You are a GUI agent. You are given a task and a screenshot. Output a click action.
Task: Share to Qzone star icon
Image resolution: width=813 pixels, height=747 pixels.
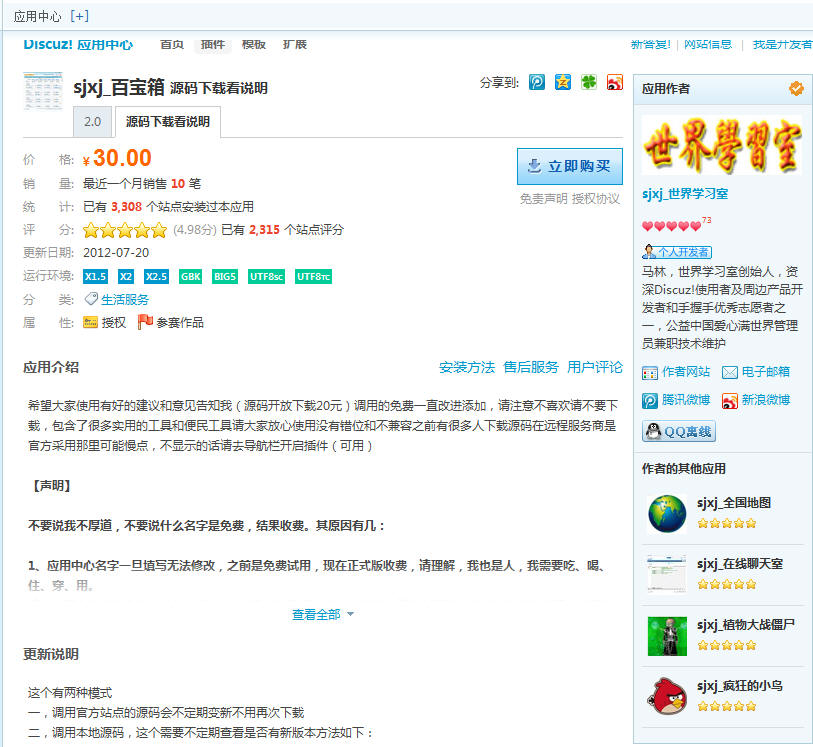click(x=563, y=82)
